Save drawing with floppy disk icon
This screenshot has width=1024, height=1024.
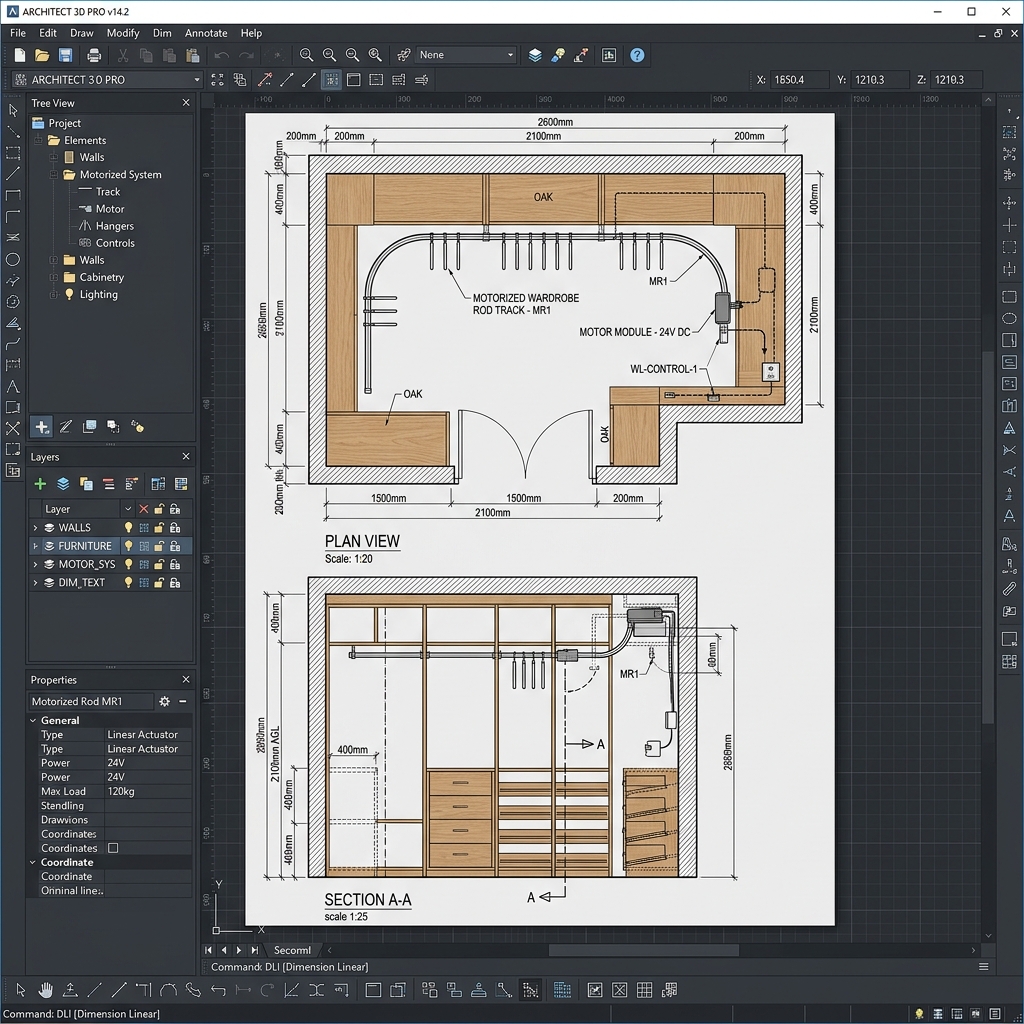click(65, 56)
